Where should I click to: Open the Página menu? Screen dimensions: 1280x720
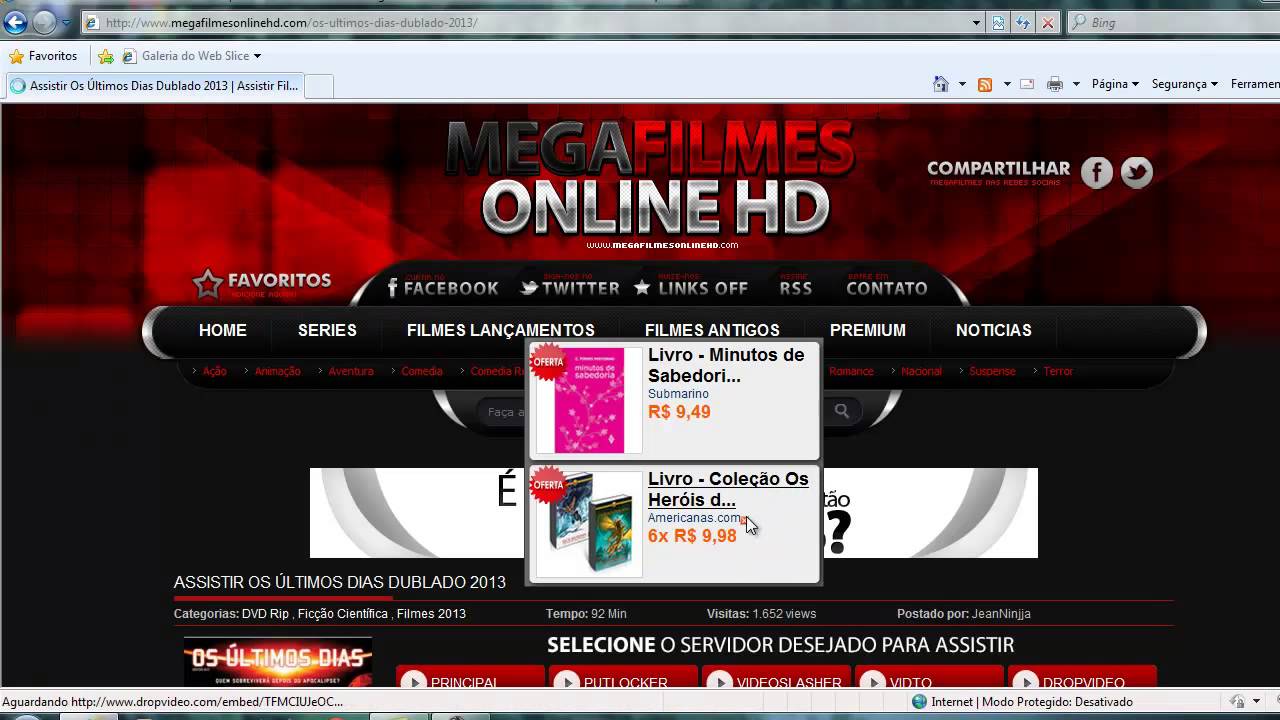pyautogui.click(x=1115, y=84)
